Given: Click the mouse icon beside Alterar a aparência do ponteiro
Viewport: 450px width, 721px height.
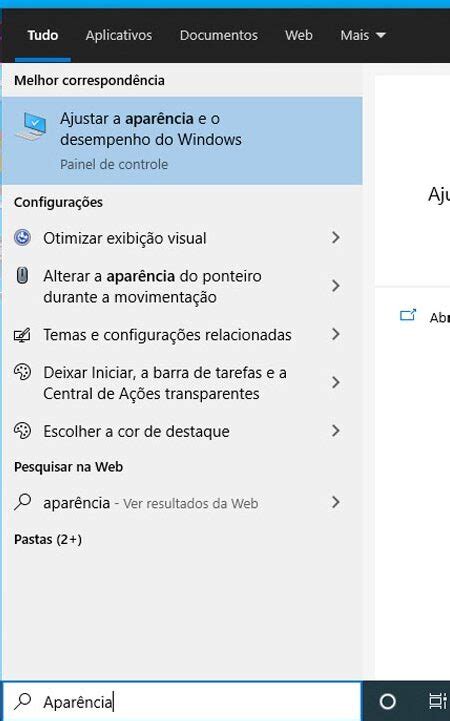Looking at the screenshot, I should 22,275.
